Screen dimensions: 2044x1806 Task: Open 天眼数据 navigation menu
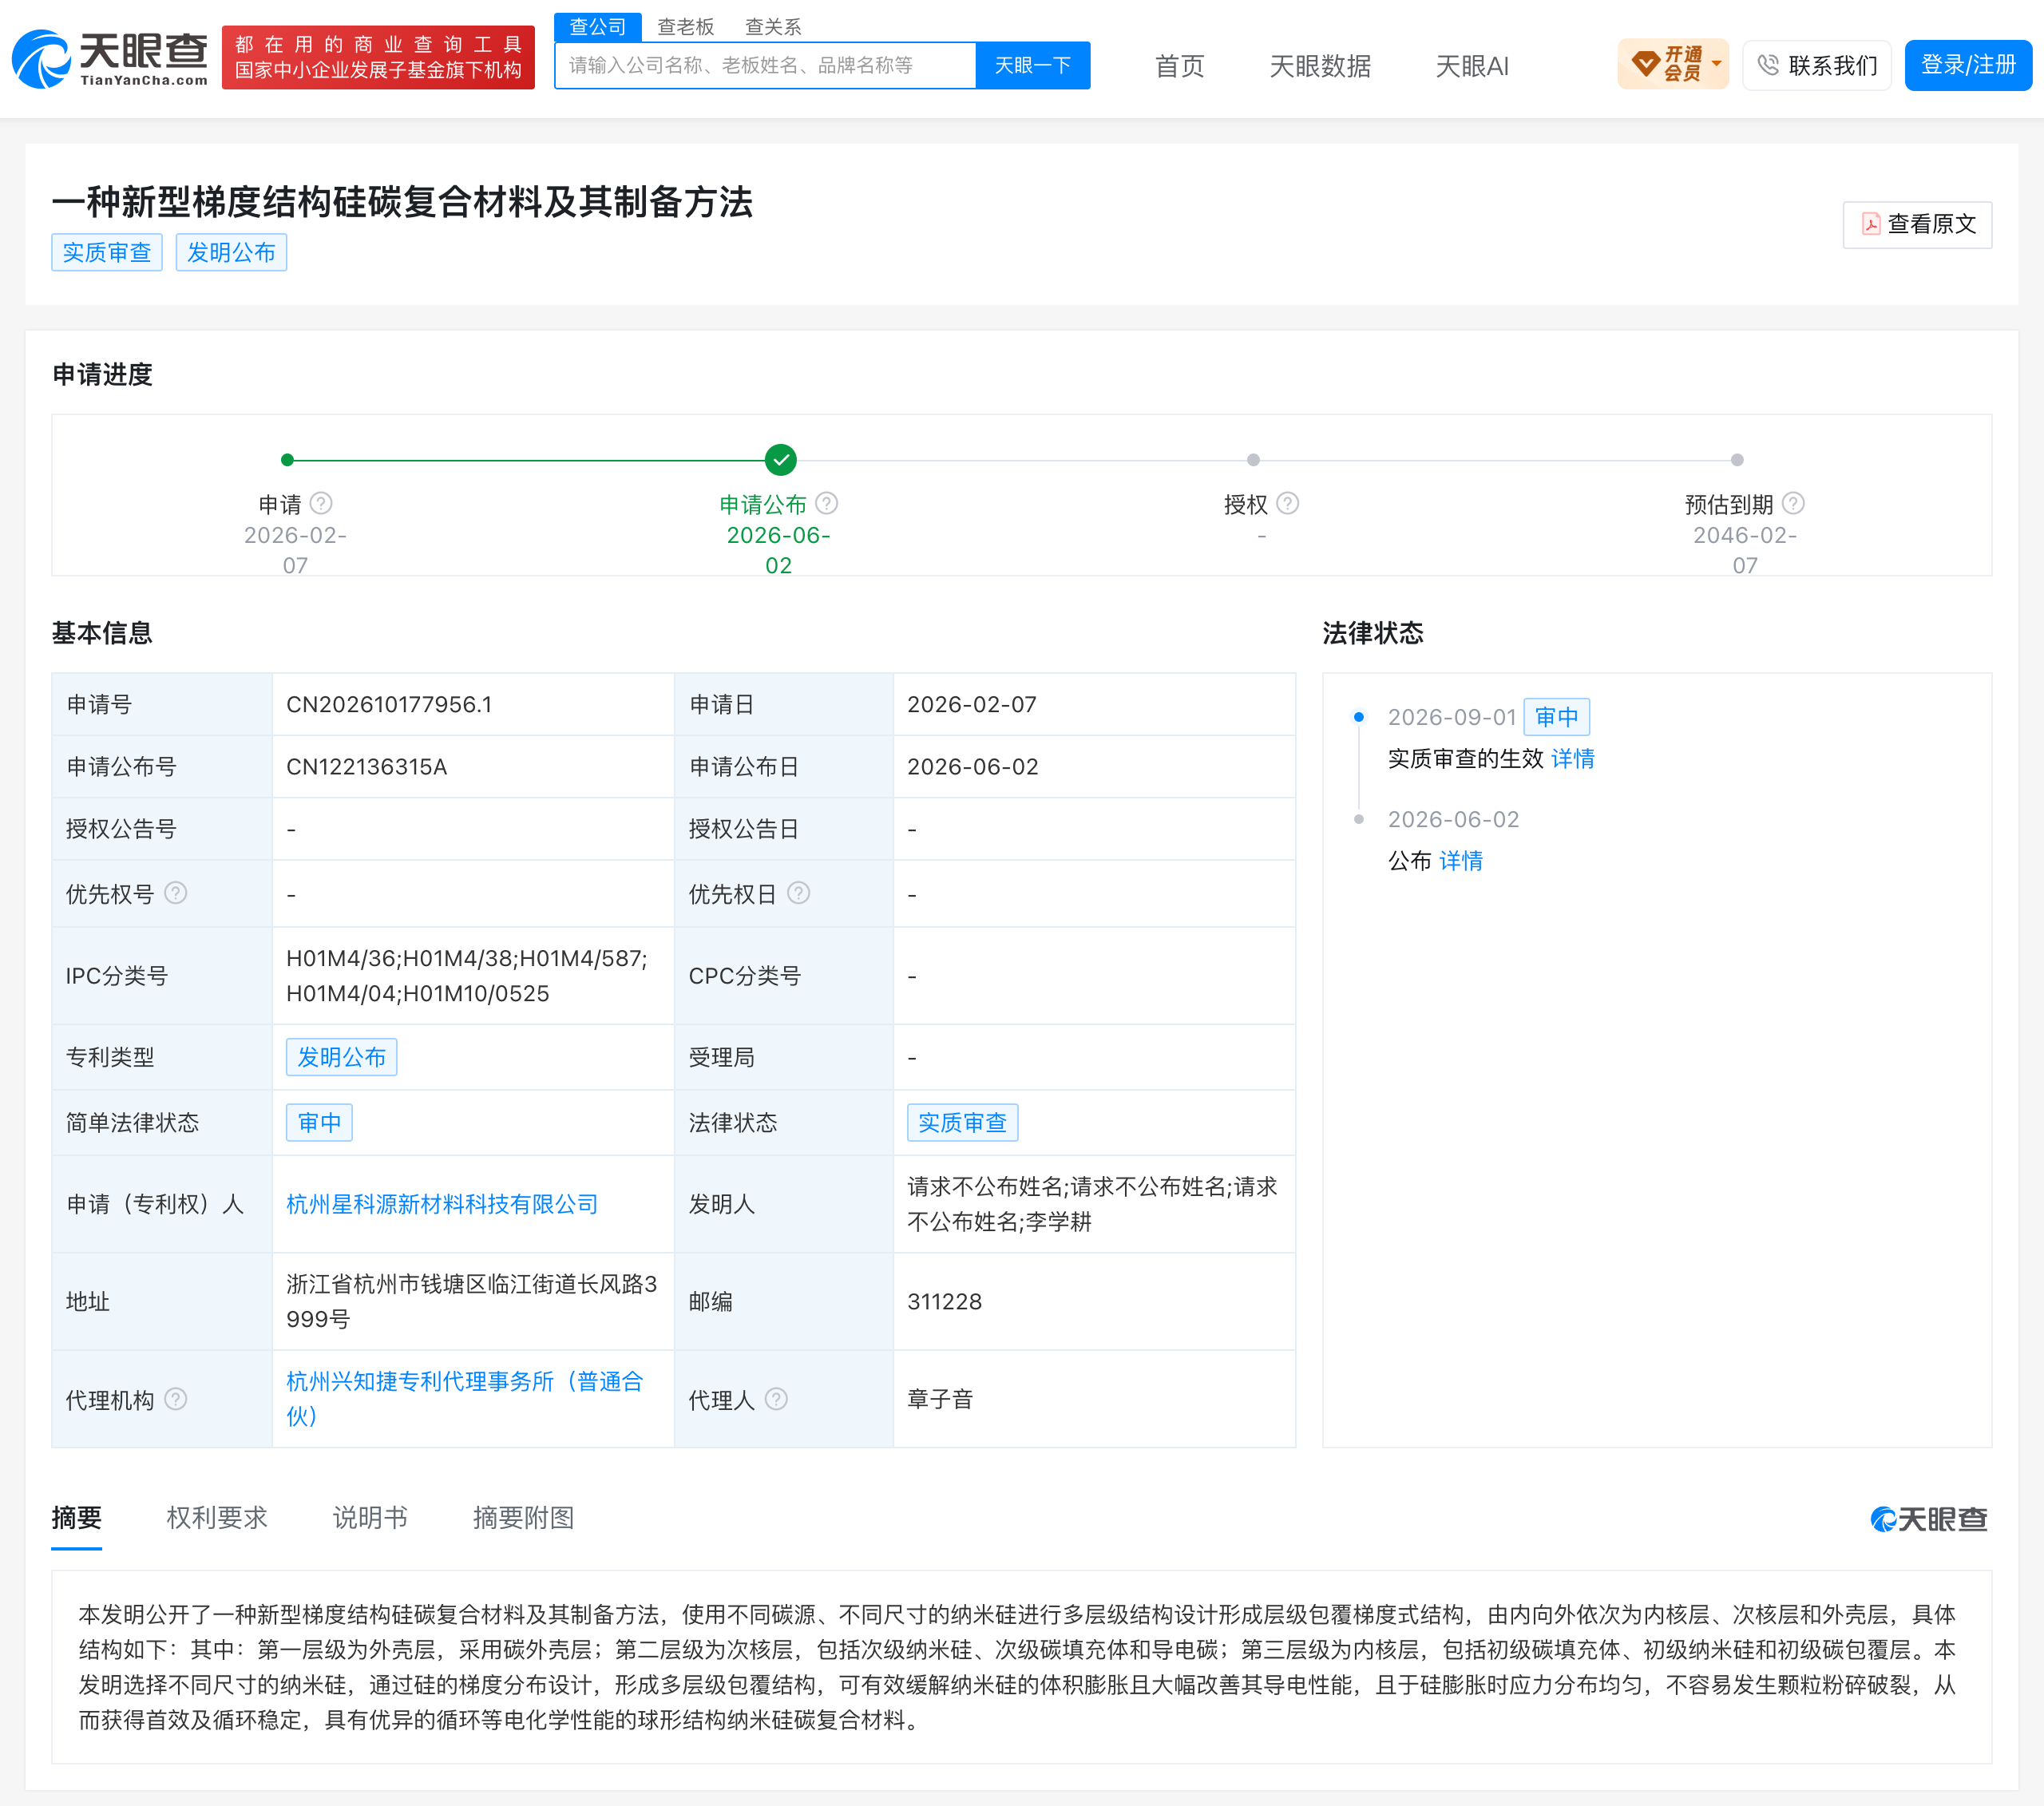(x=1320, y=66)
